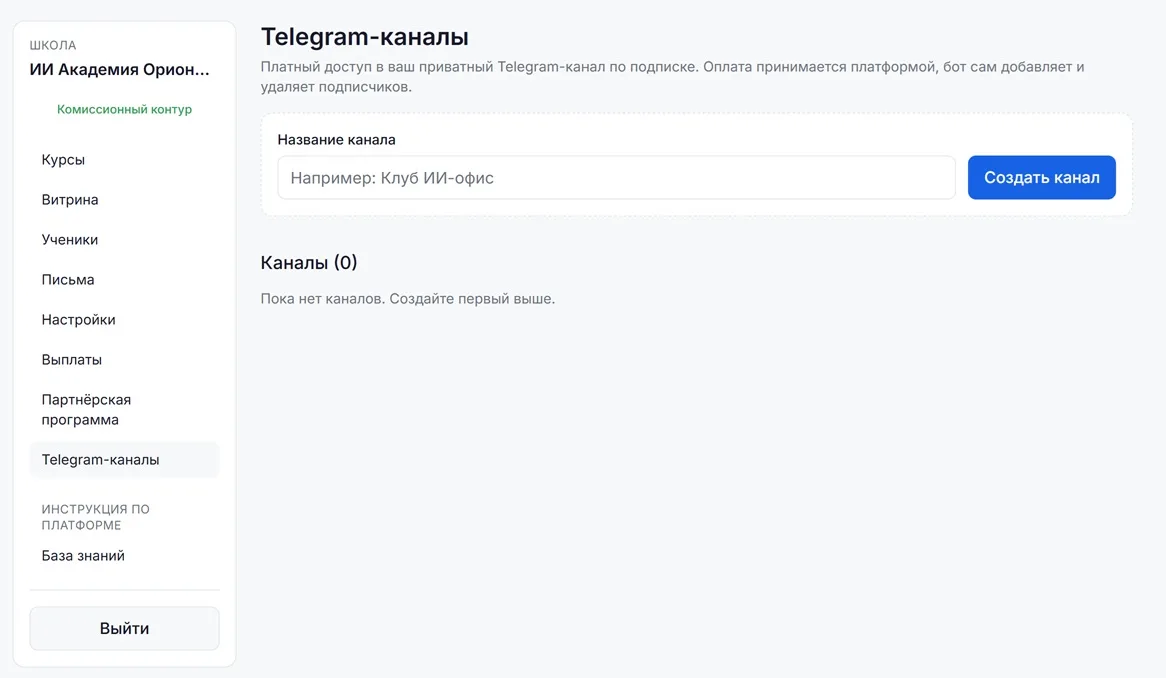Click the ШКОЛА label above school name

coord(53,45)
